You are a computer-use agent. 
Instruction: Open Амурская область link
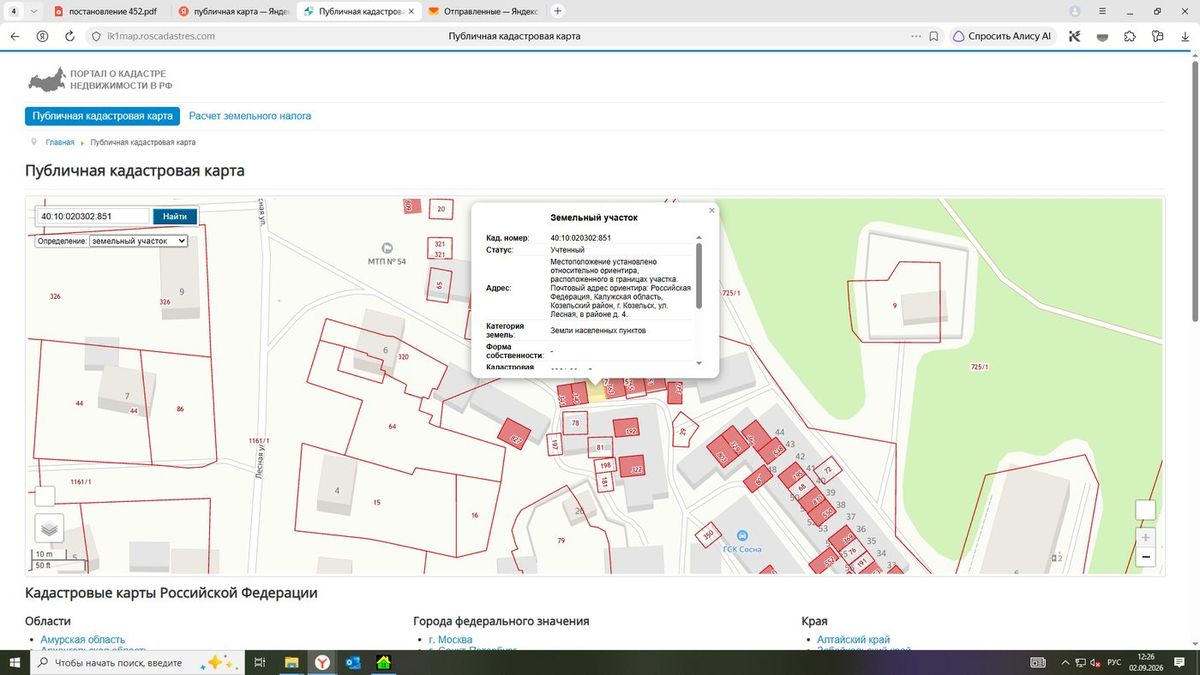[x=83, y=640]
